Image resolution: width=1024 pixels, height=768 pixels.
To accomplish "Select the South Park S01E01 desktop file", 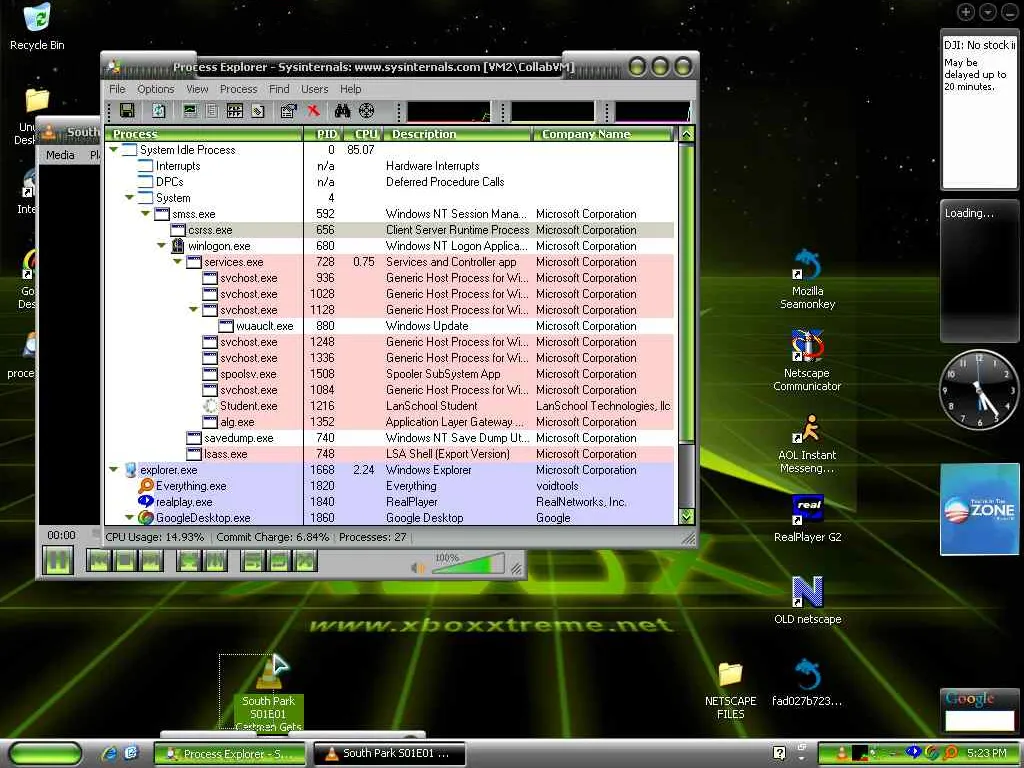I will tap(268, 694).
